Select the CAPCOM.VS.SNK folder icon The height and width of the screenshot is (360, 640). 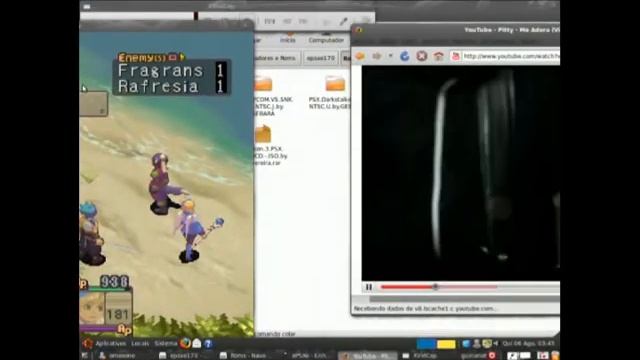263,83
